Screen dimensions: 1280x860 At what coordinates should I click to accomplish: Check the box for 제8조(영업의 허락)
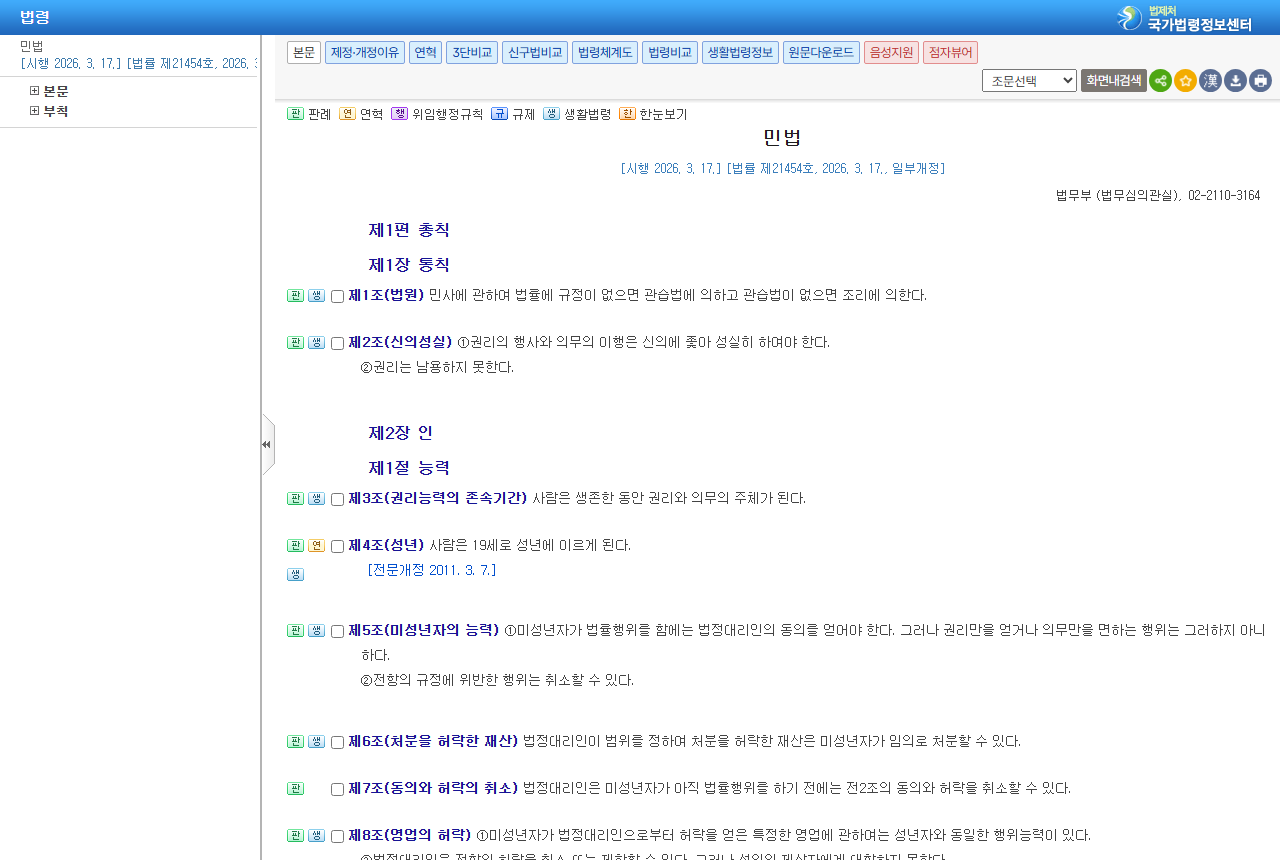337,837
